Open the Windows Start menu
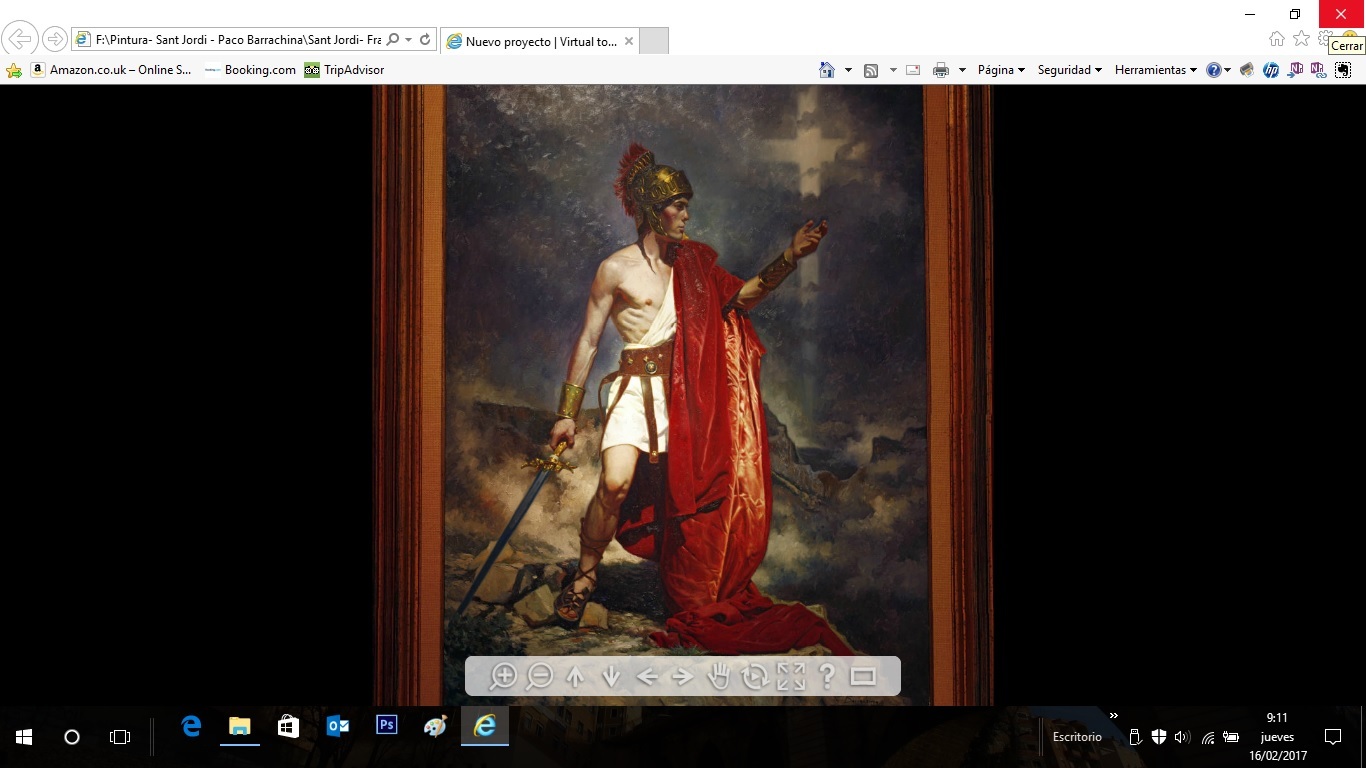Image resolution: width=1366 pixels, height=768 pixels. click(x=24, y=737)
